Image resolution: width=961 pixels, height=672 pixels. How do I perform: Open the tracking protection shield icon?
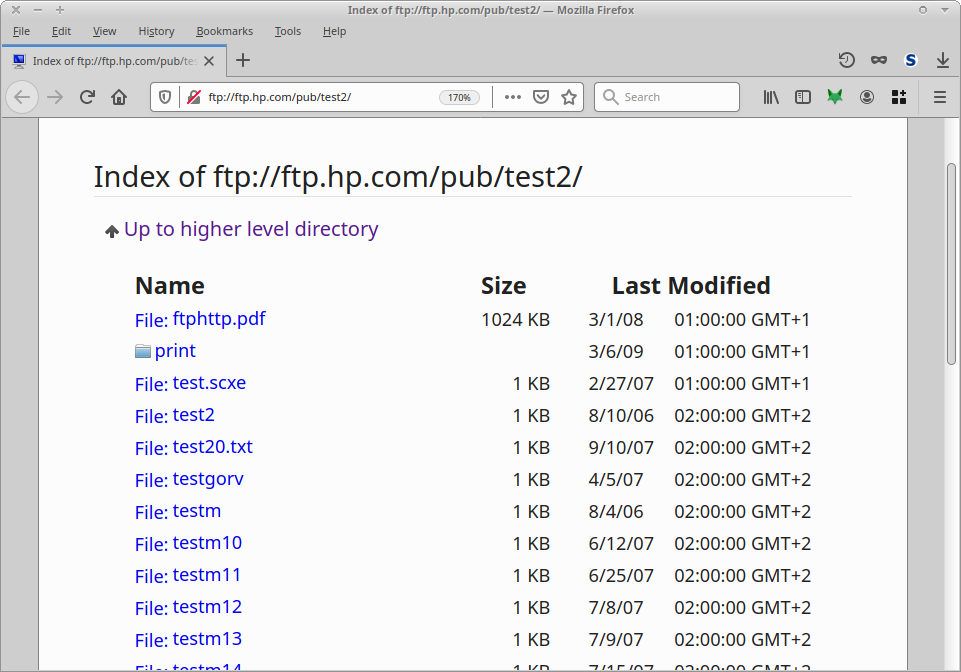point(166,97)
